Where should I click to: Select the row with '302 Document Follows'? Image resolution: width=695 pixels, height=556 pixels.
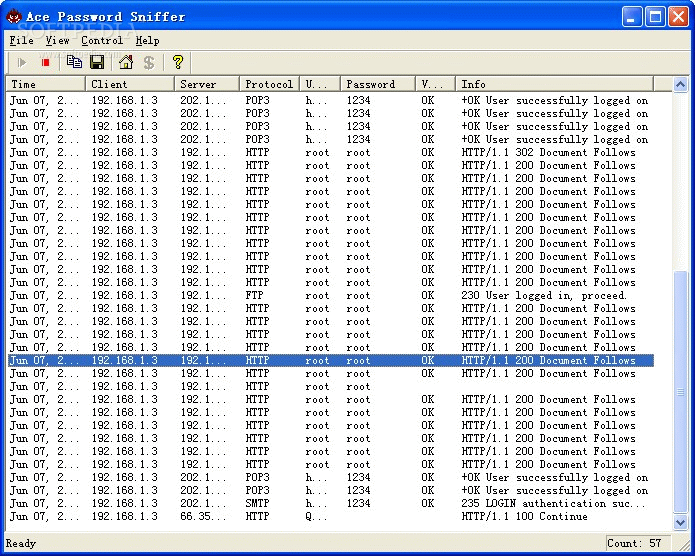(330, 153)
